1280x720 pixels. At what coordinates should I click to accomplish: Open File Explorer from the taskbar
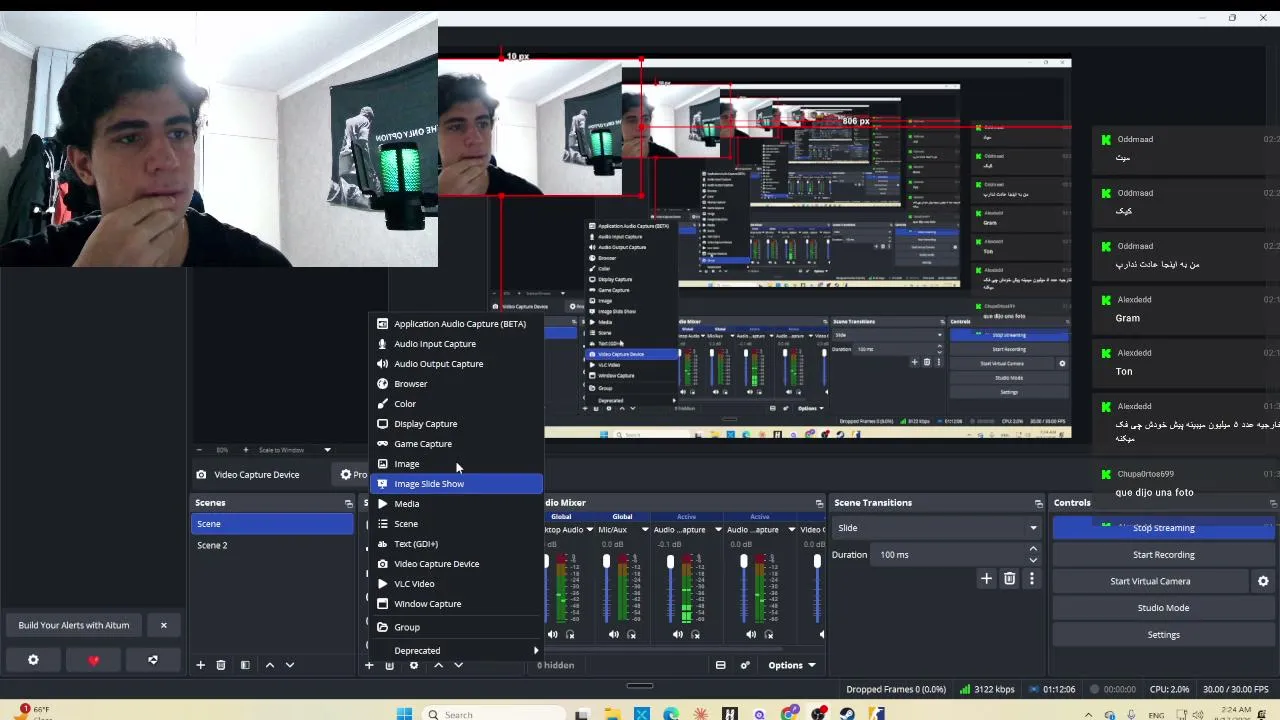pos(612,714)
